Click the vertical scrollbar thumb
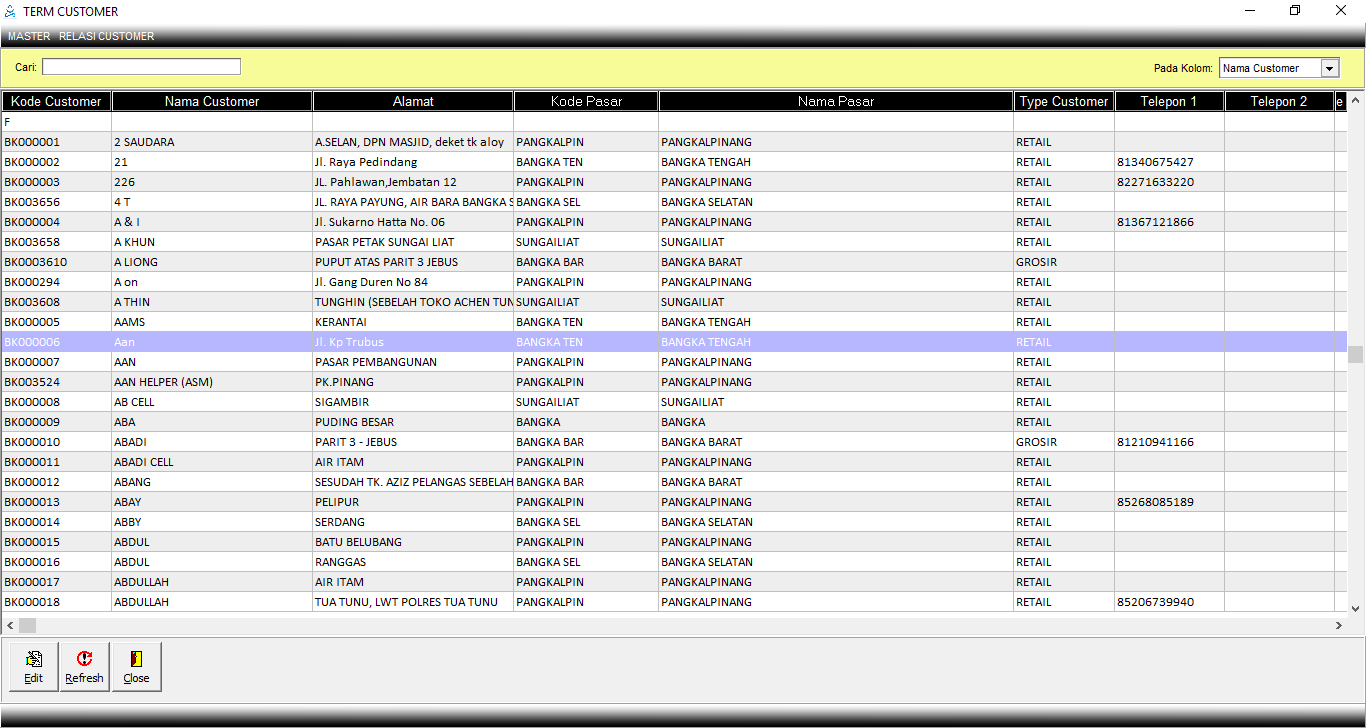1366x728 pixels. pos(1356,354)
